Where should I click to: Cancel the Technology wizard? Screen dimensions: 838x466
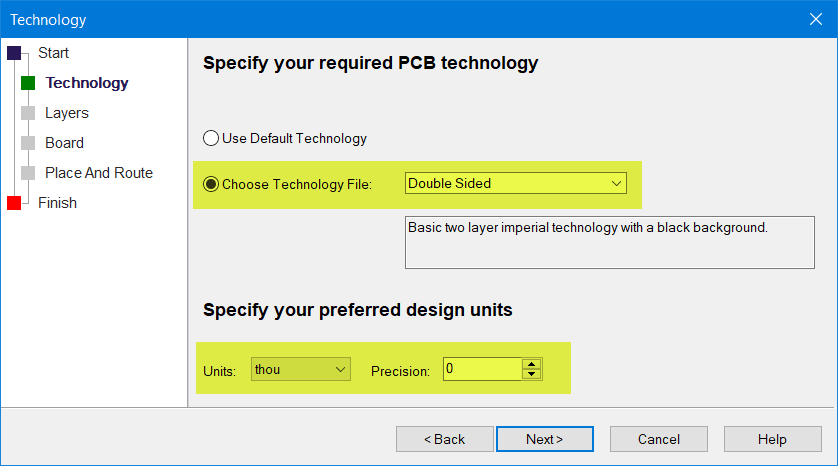pyautogui.click(x=659, y=439)
